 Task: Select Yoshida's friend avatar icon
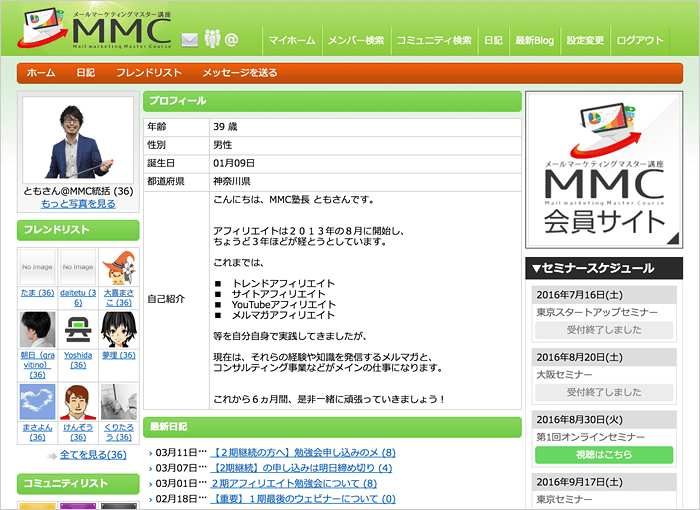pyautogui.click(x=77, y=329)
